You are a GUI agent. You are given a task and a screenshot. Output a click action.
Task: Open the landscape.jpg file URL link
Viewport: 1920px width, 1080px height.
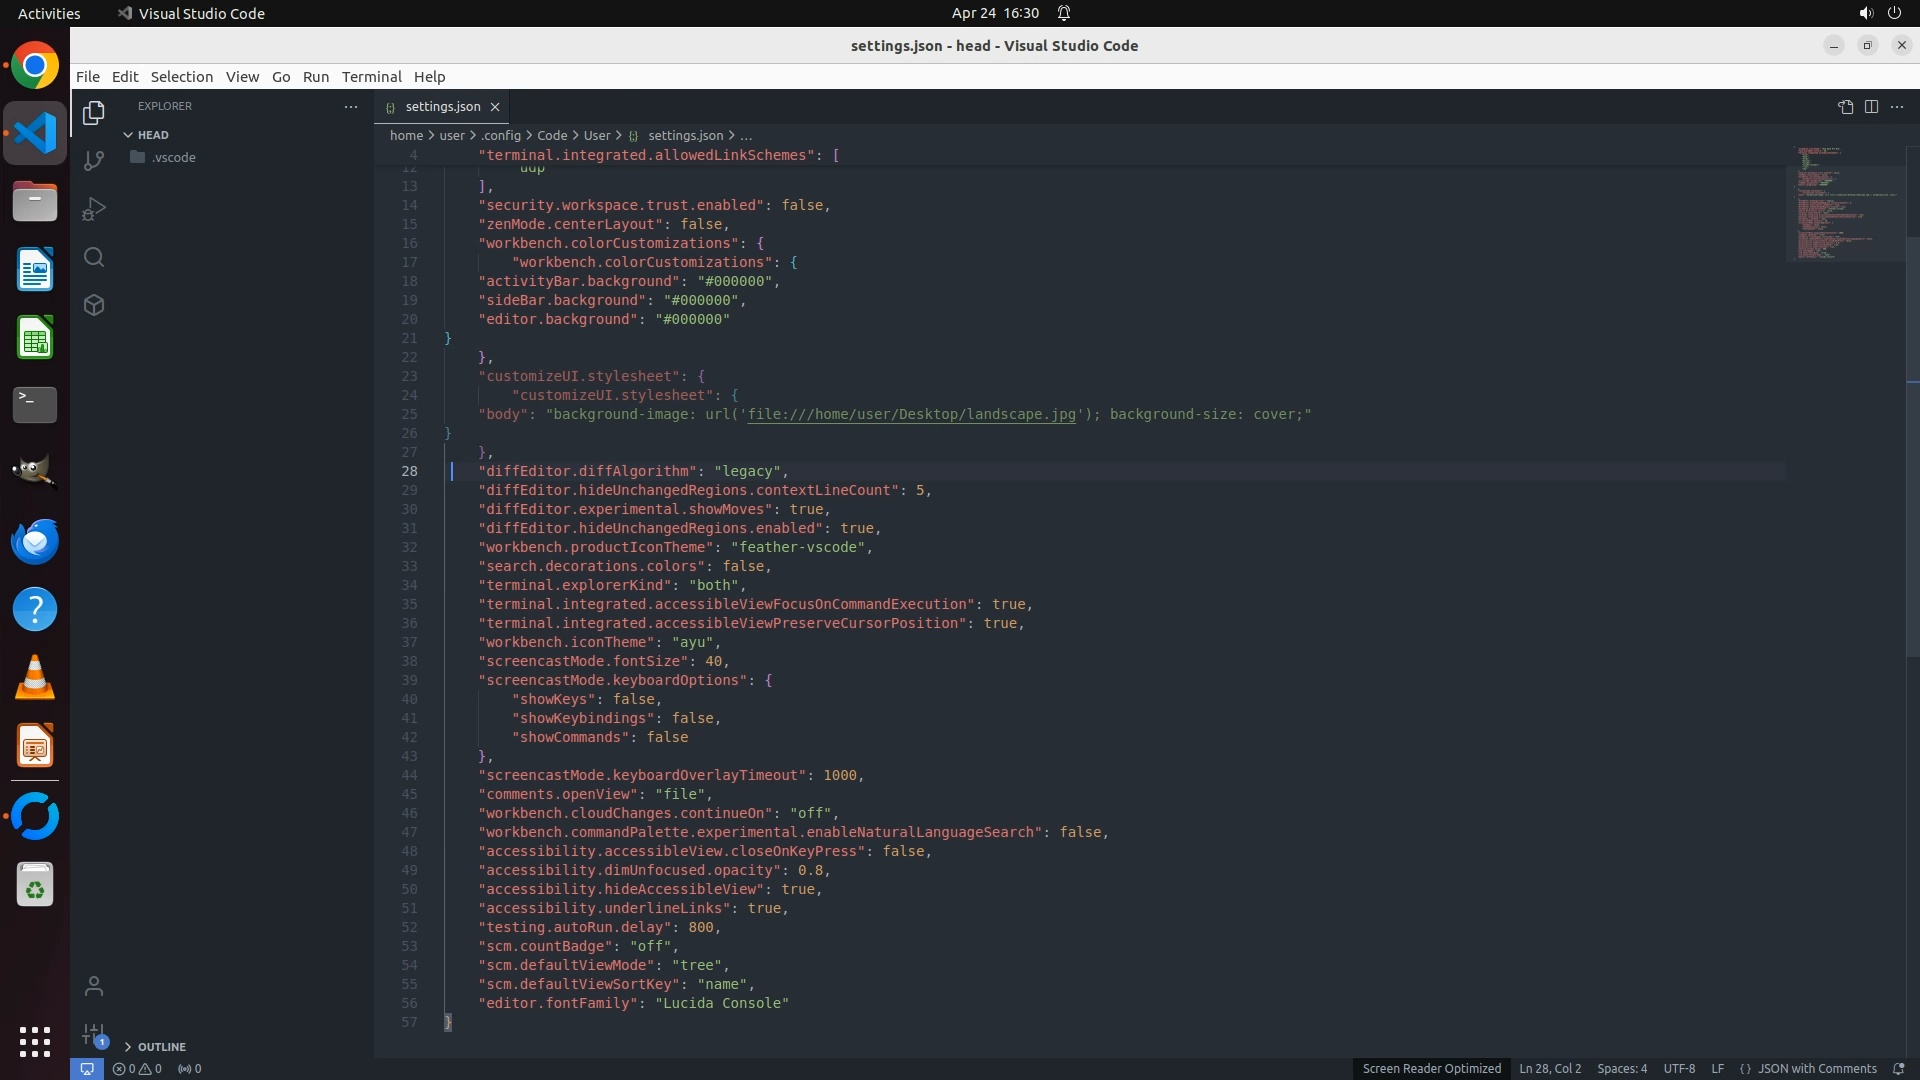tap(911, 414)
